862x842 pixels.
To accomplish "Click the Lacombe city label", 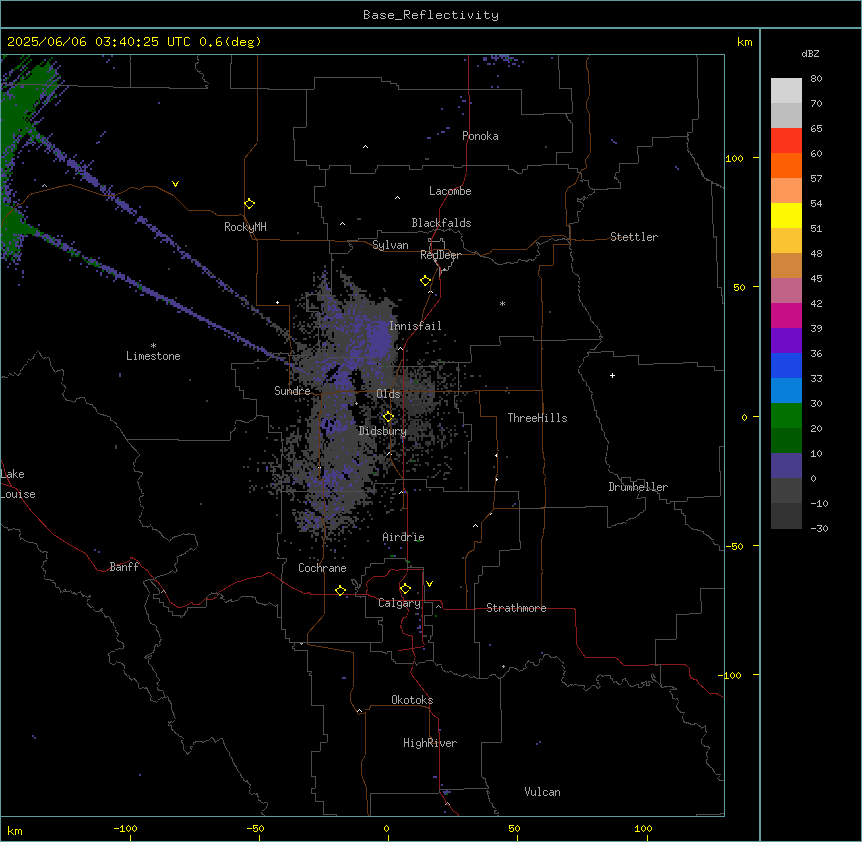I will pos(450,191).
